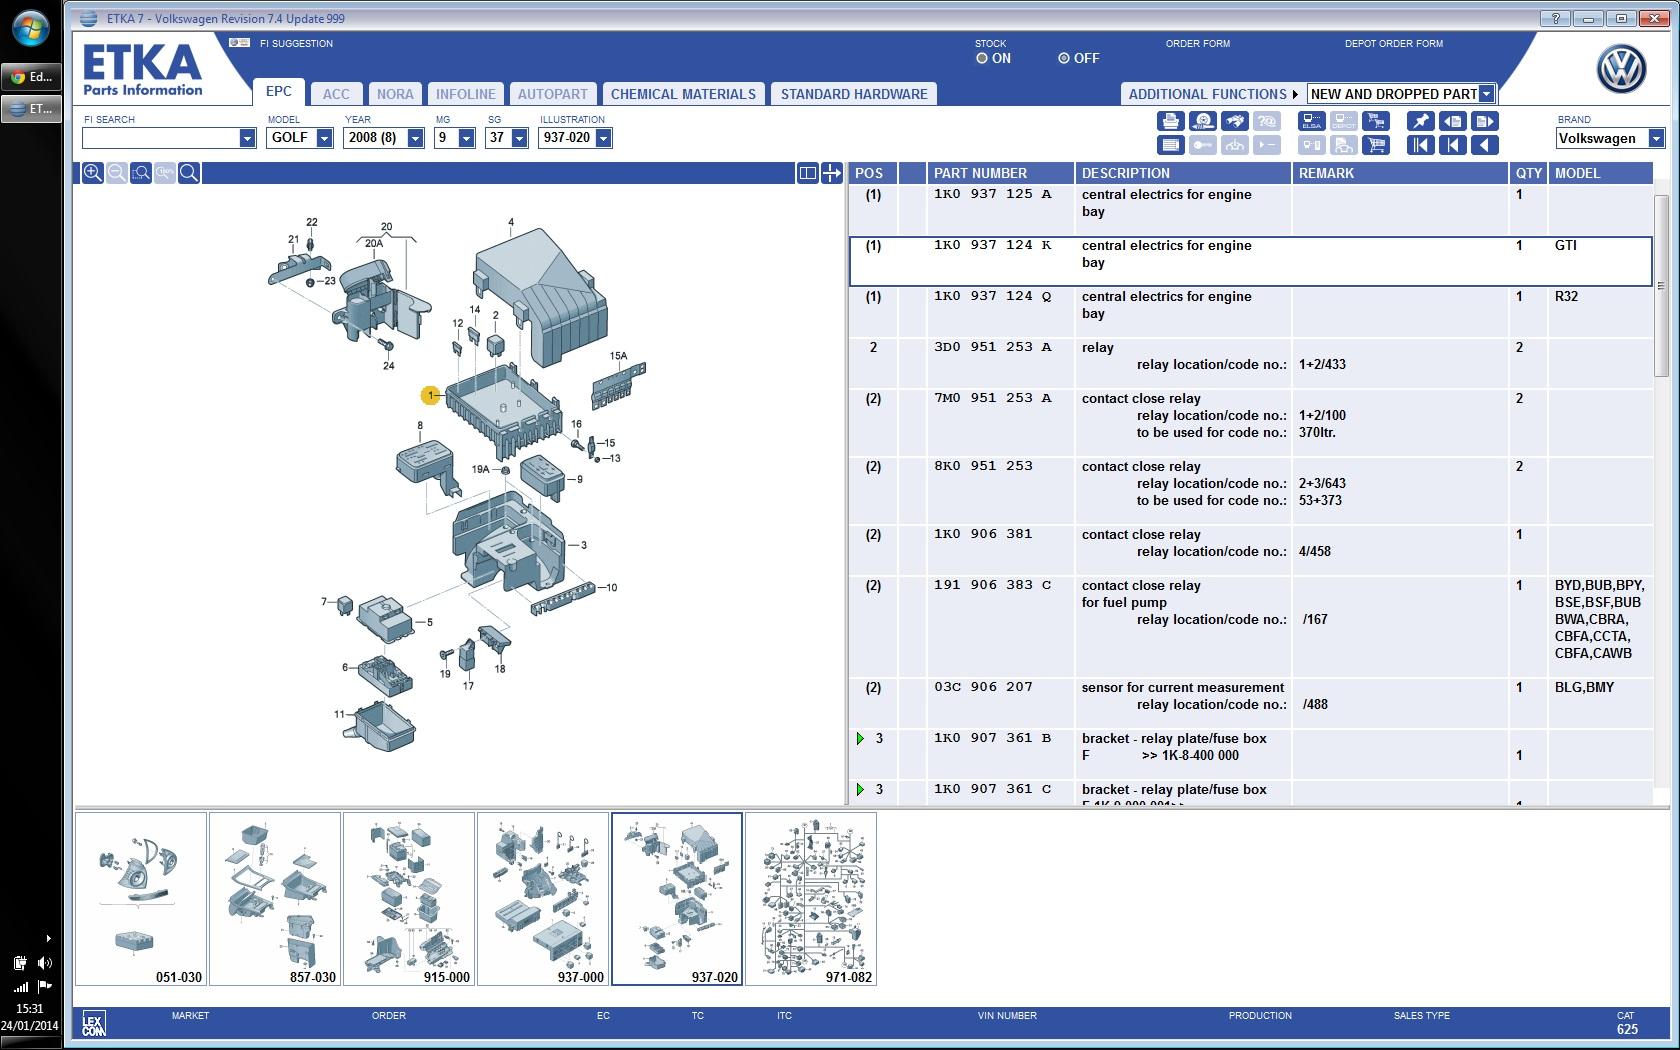Click the MODEL column header

[1600, 173]
